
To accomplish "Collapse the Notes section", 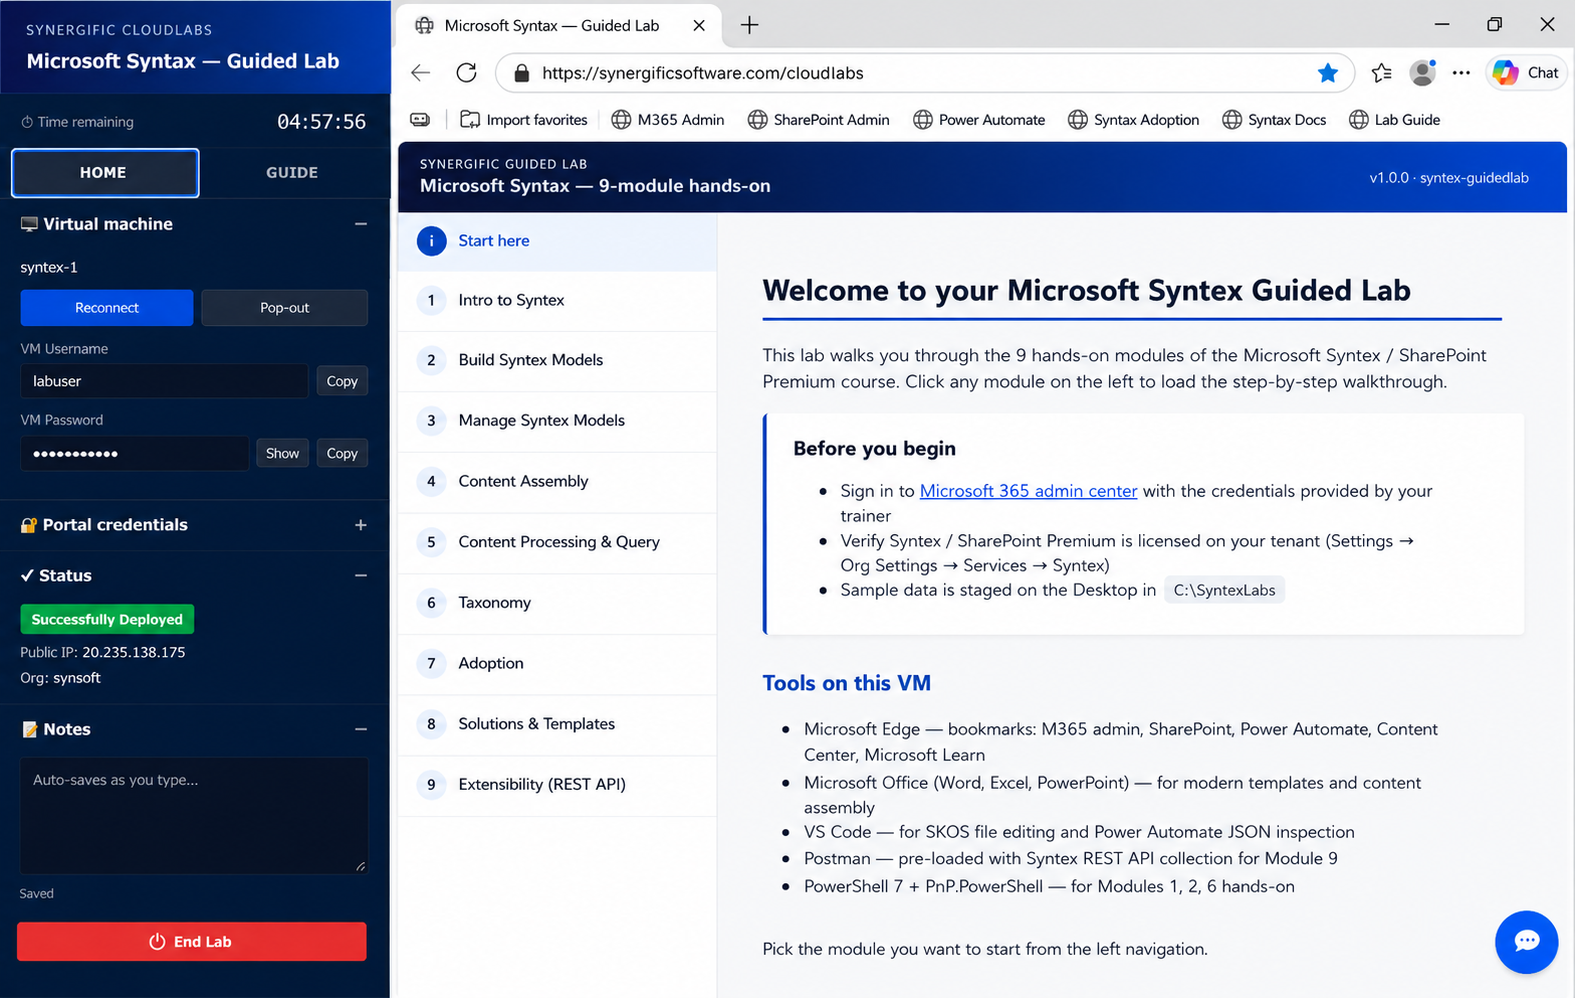I will click(x=361, y=730).
